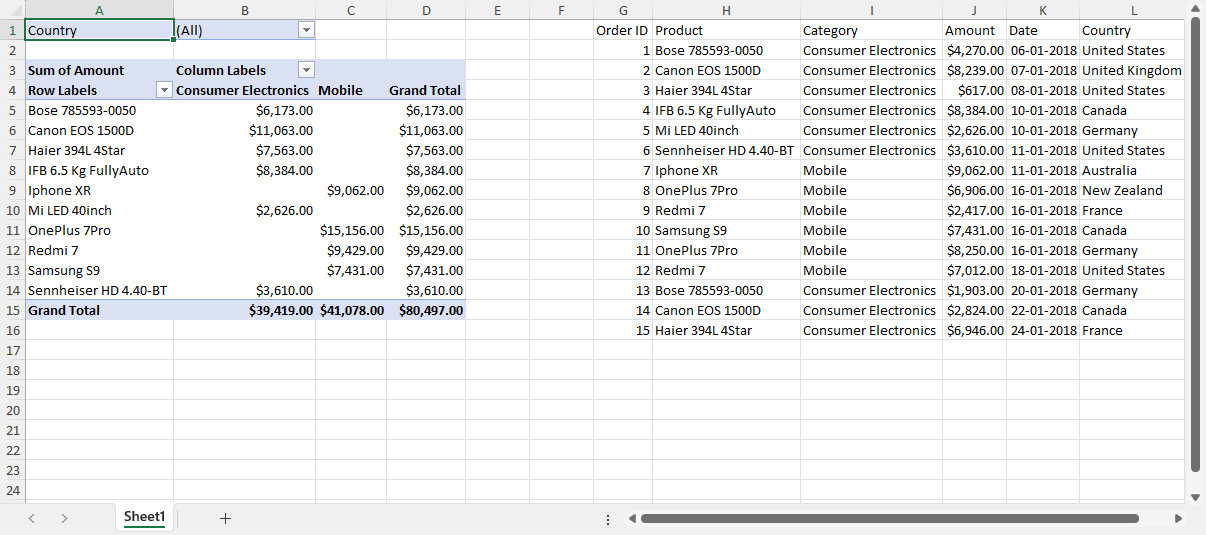
Task: Select the Bose 785593-0050 pivot row label
Action: pos(99,110)
